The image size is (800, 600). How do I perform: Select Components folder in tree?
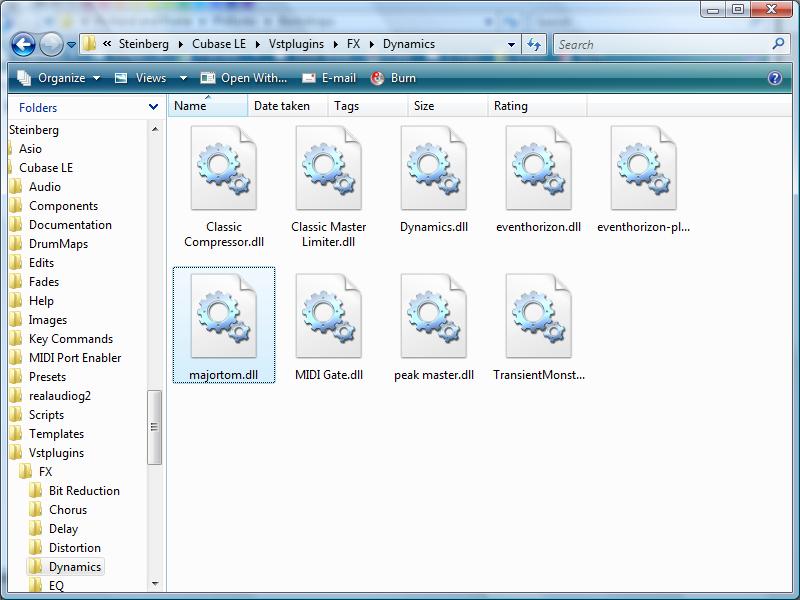[63, 206]
